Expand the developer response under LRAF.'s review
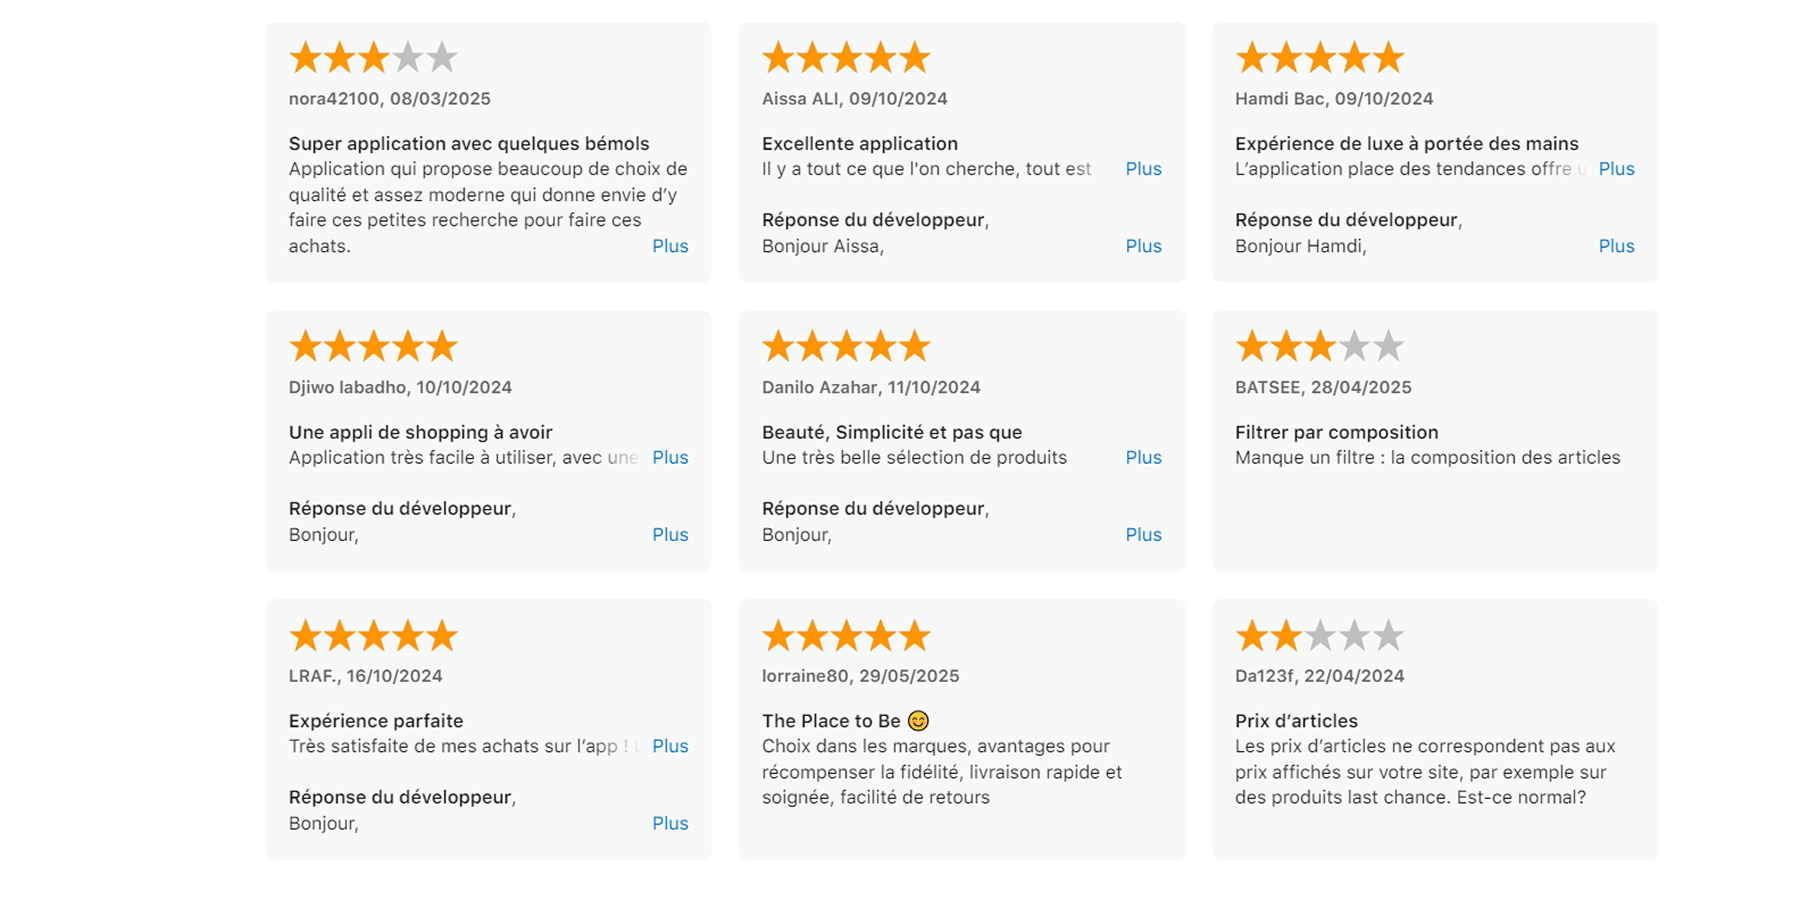The width and height of the screenshot is (1800, 900). (670, 823)
